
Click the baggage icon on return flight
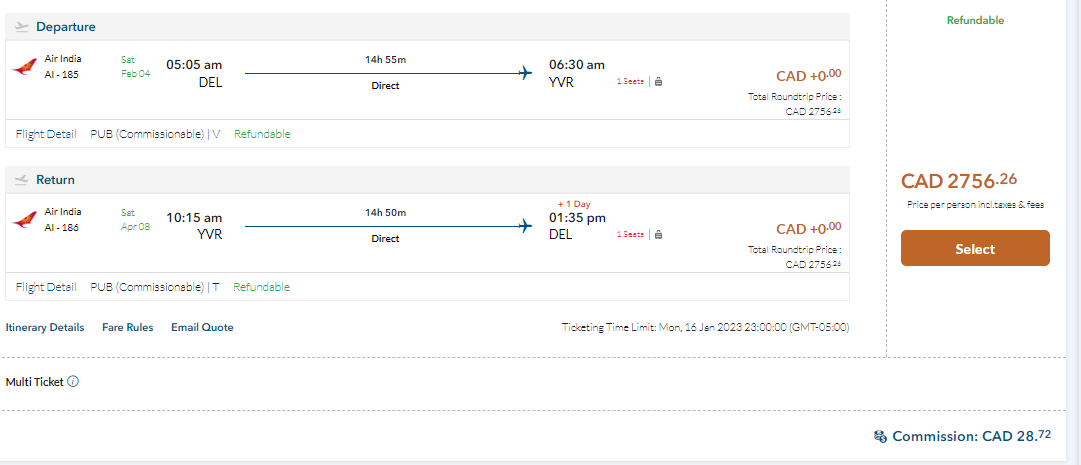pyautogui.click(x=658, y=234)
